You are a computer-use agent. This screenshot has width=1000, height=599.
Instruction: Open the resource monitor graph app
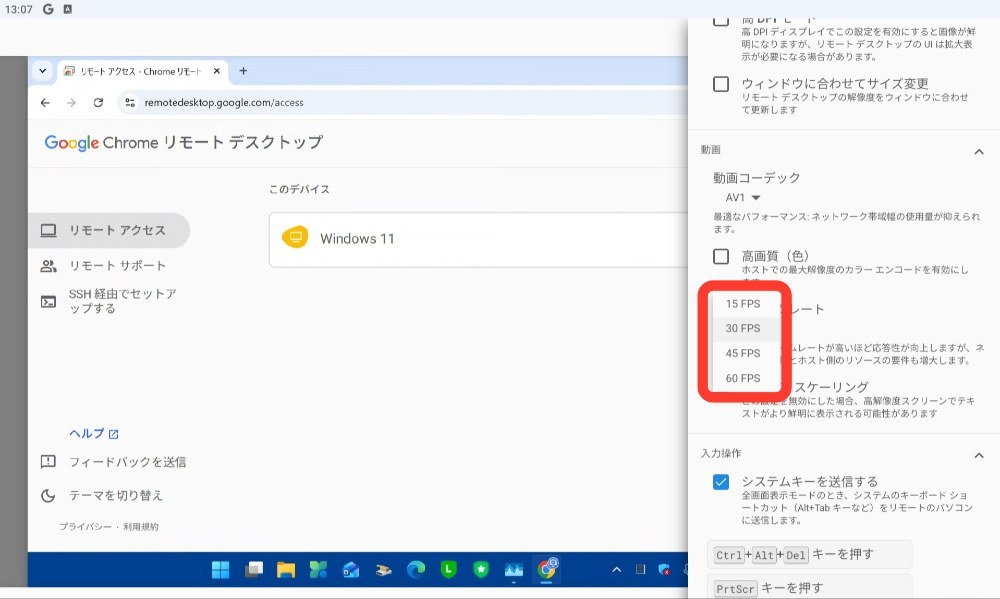click(x=513, y=570)
